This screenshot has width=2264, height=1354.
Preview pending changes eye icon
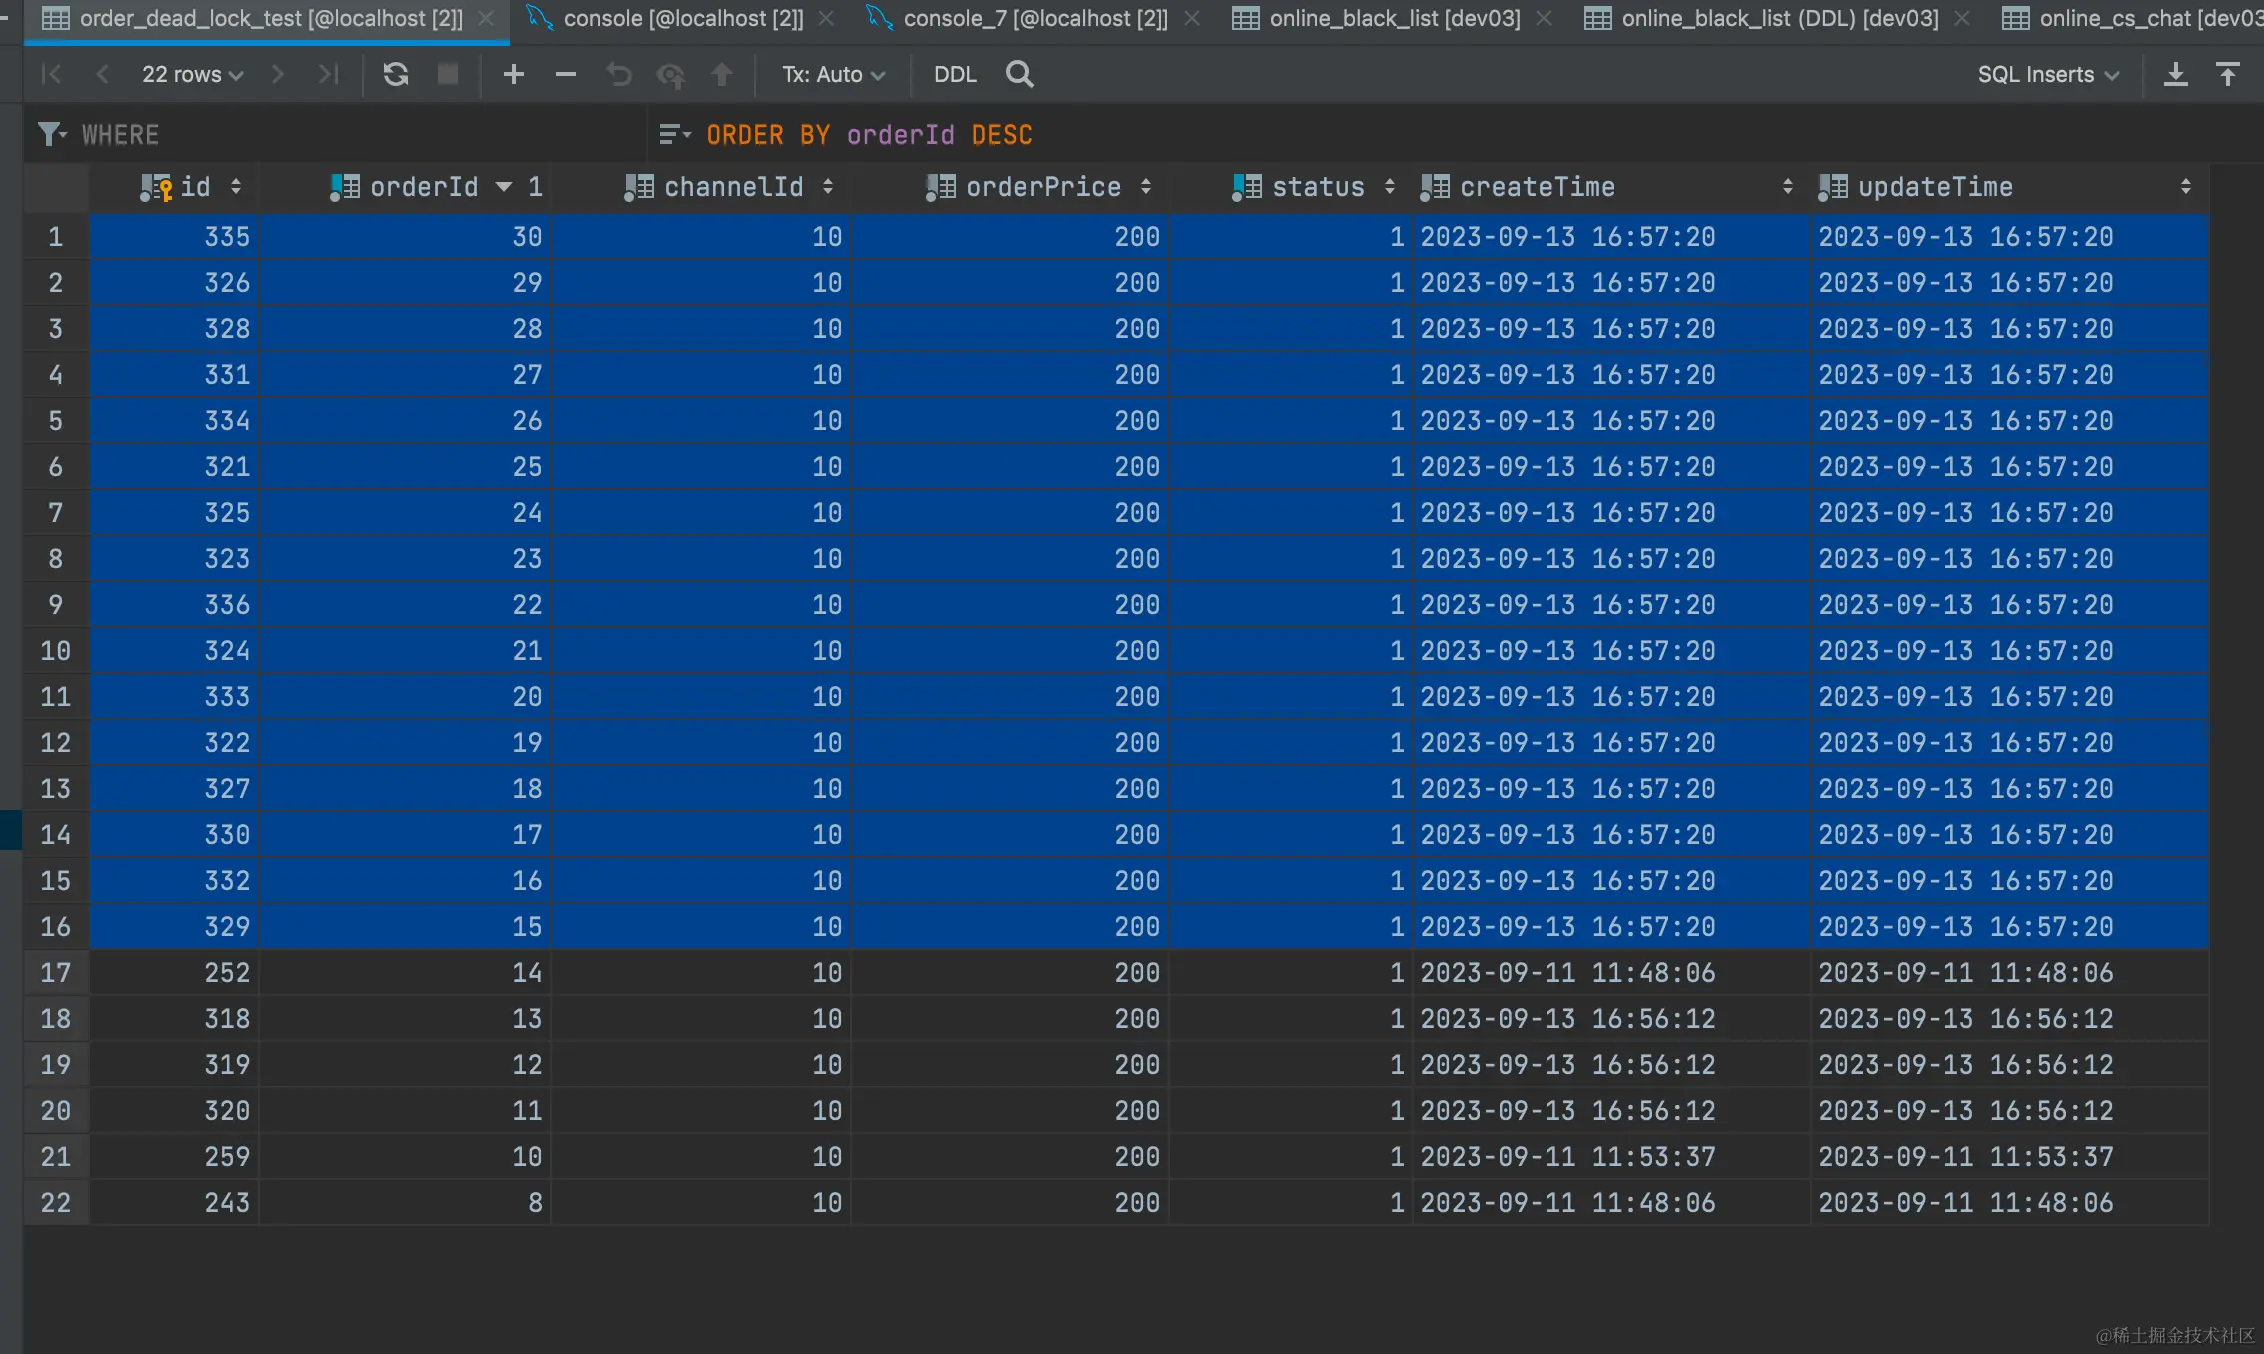670,74
